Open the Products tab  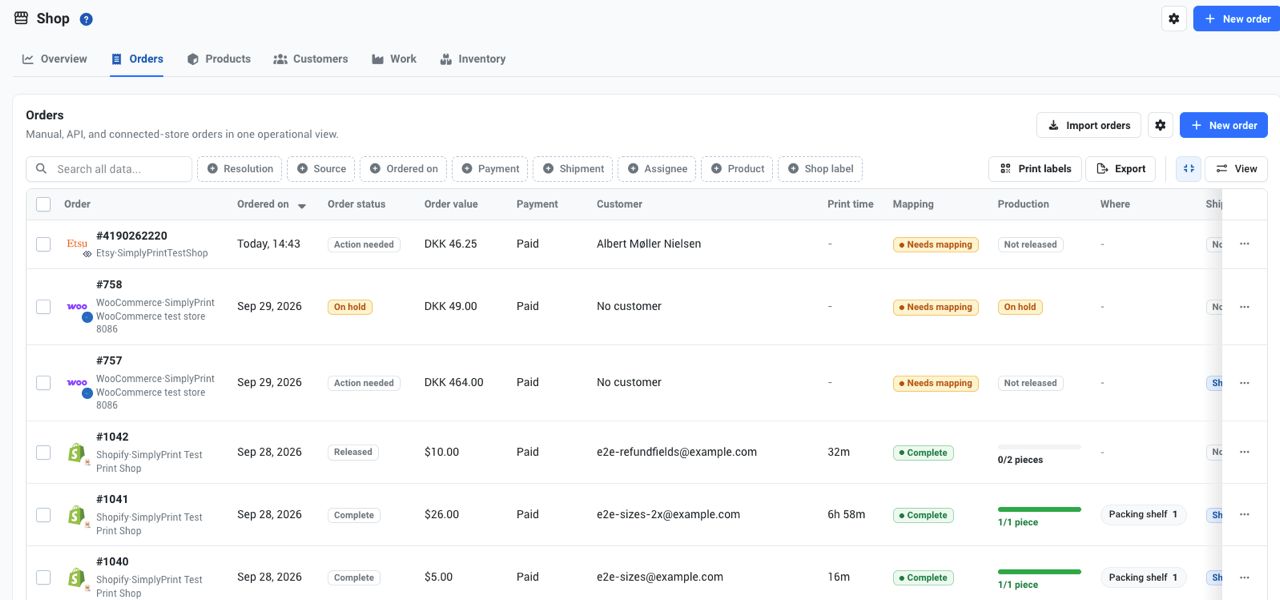(219, 59)
